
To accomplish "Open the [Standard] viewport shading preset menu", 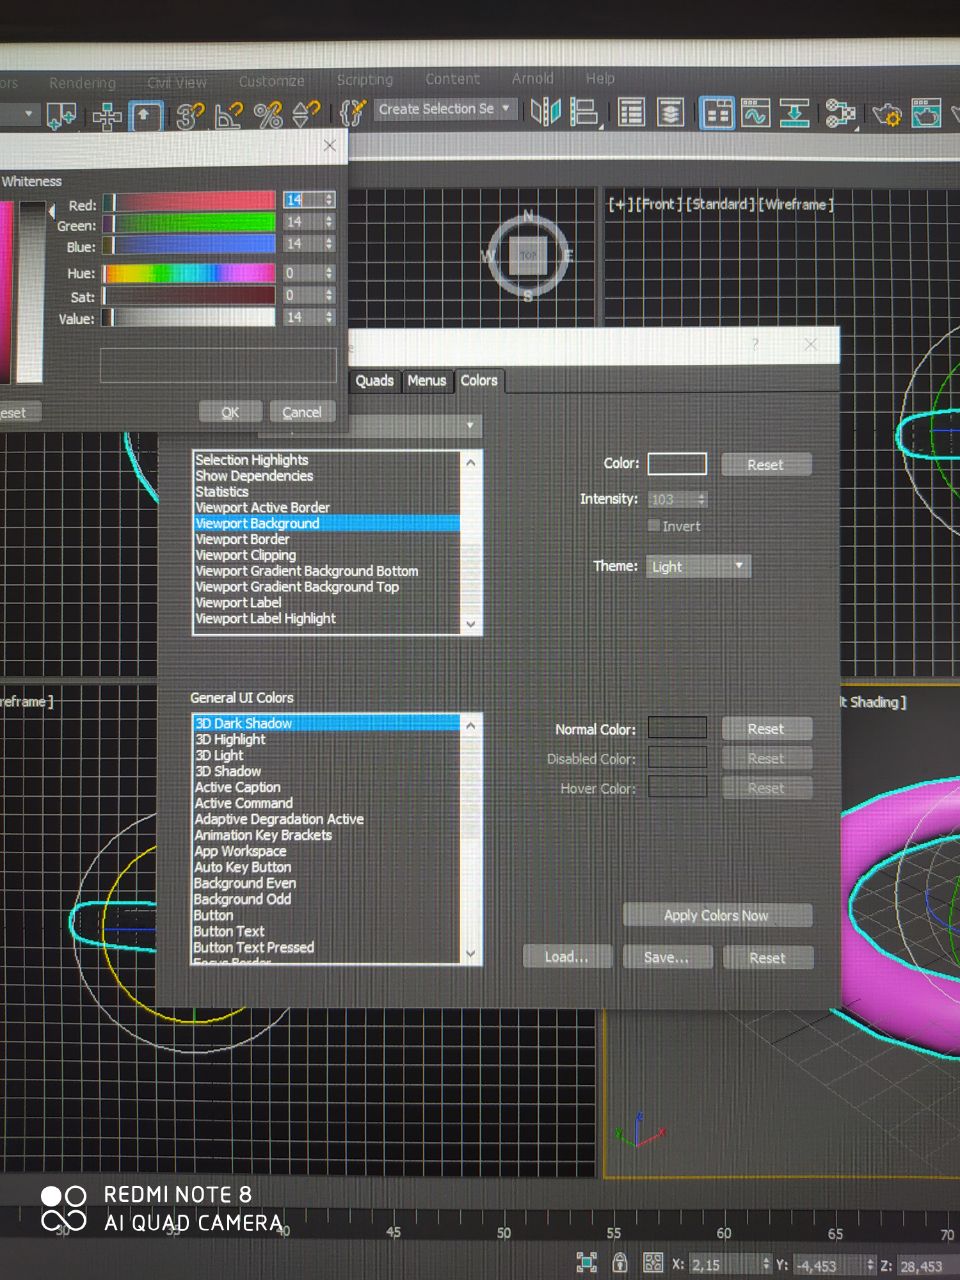I will point(720,204).
